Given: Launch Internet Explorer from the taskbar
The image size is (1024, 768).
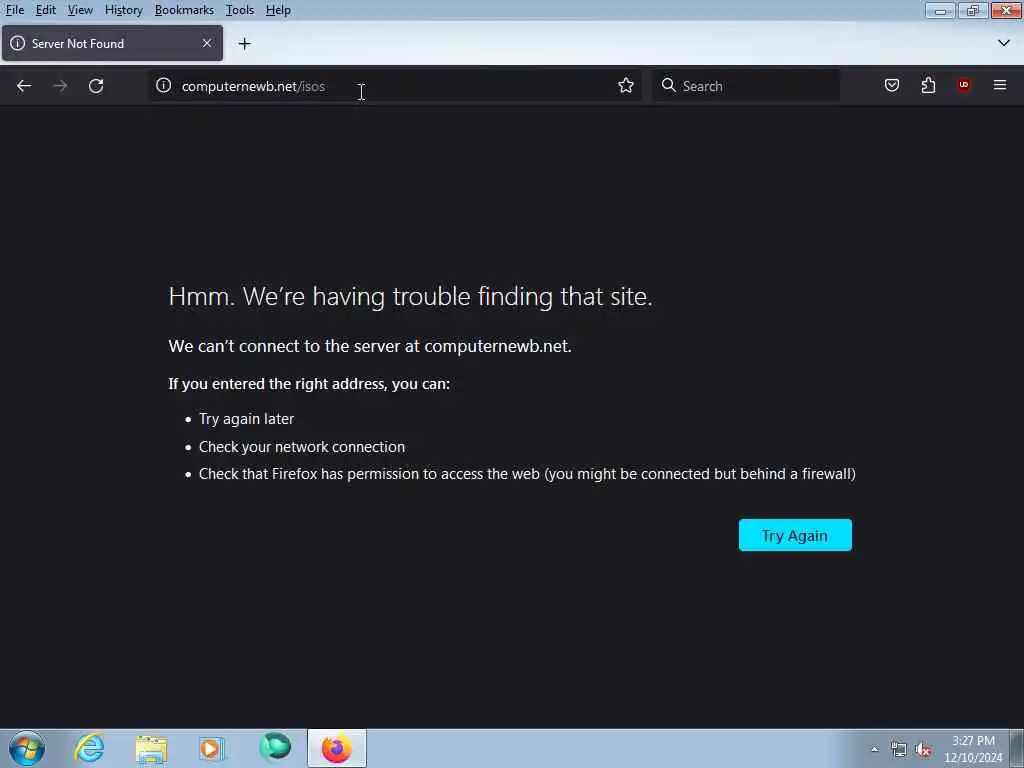Looking at the screenshot, I should coord(89,748).
